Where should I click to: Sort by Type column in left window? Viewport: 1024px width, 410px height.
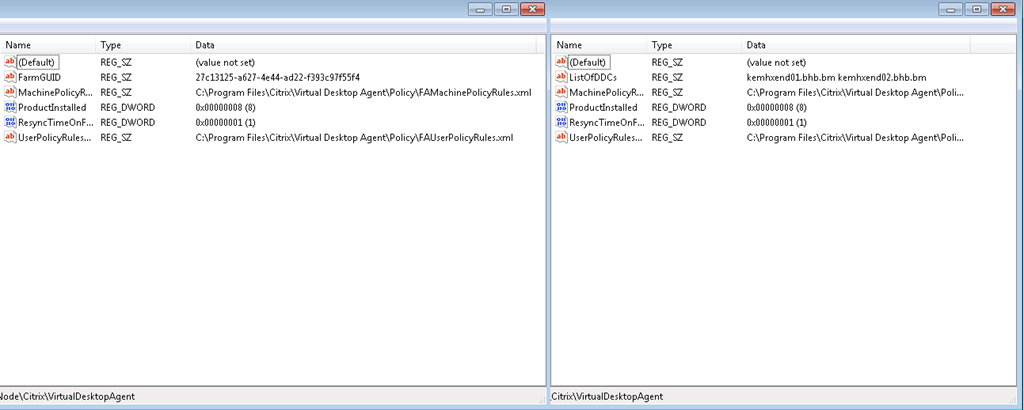pos(143,45)
